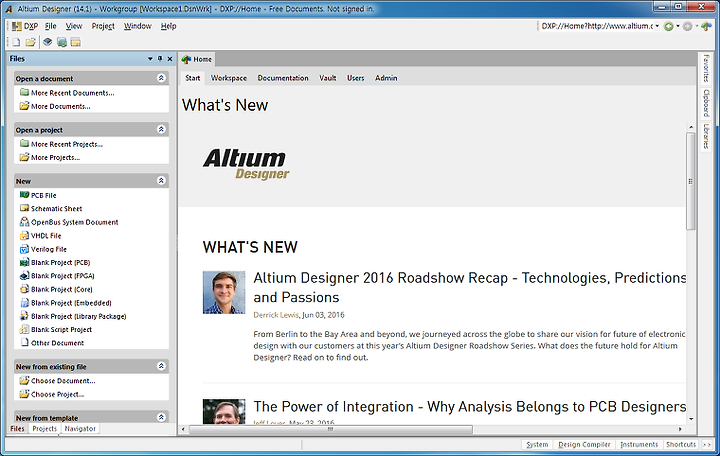Image resolution: width=720 pixels, height=456 pixels.
Task: Select the Workspace page tab
Action: click(x=229, y=78)
